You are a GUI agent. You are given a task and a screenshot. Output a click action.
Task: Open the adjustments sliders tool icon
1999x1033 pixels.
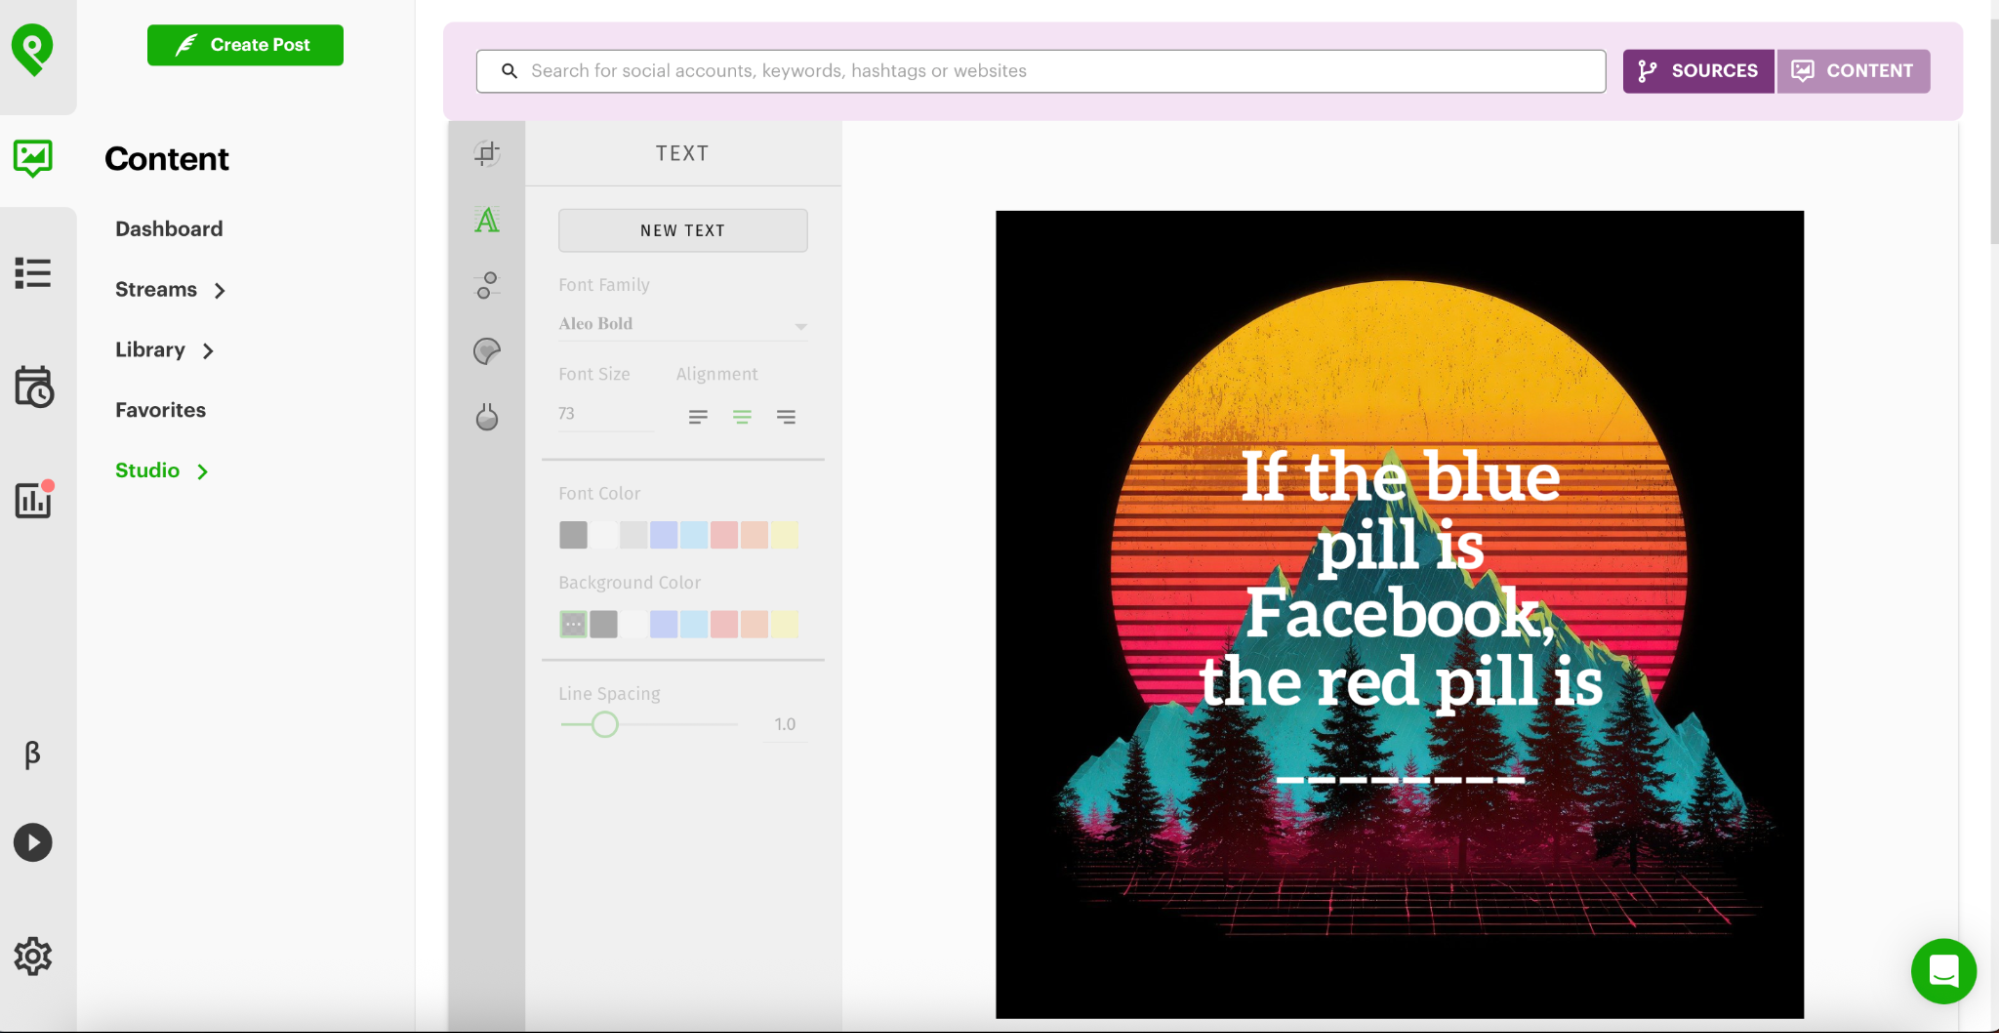pyautogui.click(x=487, y=285)
